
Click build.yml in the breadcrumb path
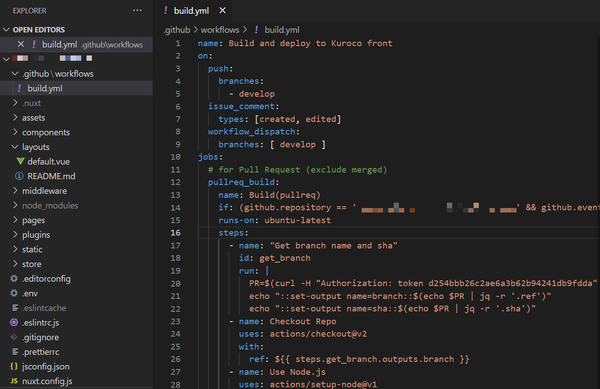coord(282,29)
